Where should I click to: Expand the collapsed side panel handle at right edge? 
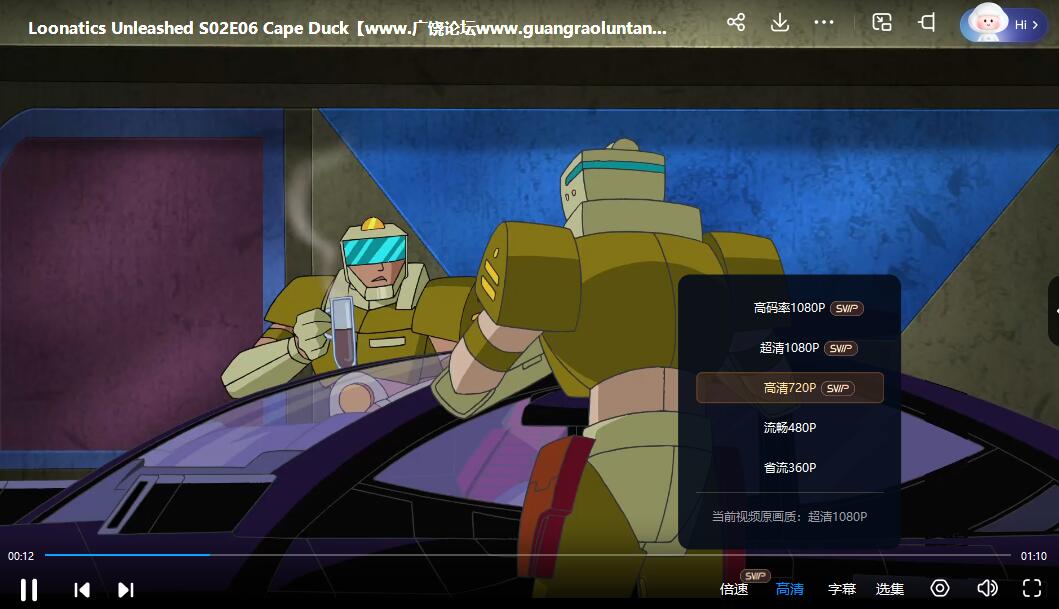coord(1054,311)
